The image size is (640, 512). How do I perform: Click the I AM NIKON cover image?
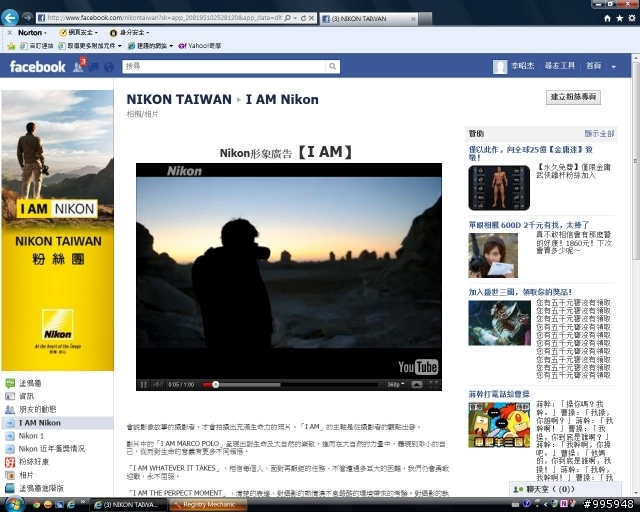(58, 230)
